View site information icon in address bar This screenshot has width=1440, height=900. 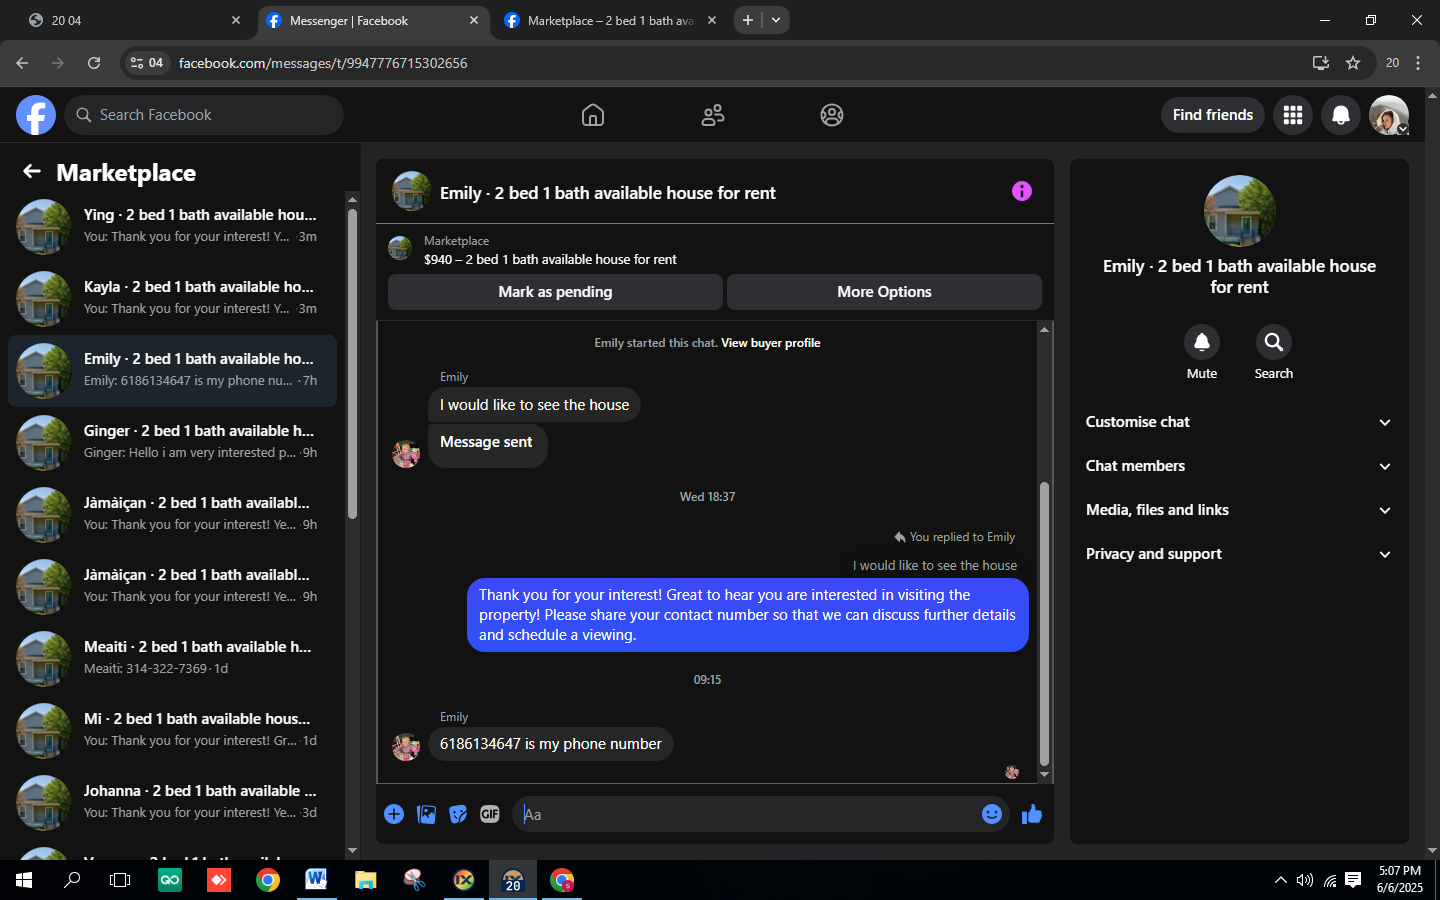147,63
